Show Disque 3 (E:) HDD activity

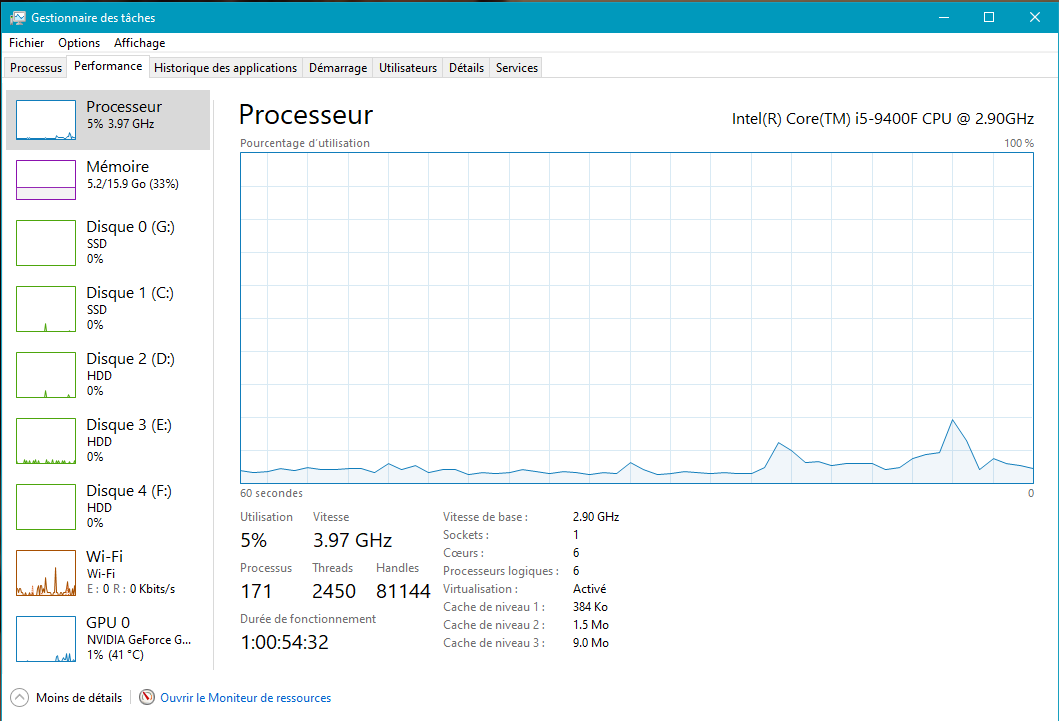click(46, 441)
